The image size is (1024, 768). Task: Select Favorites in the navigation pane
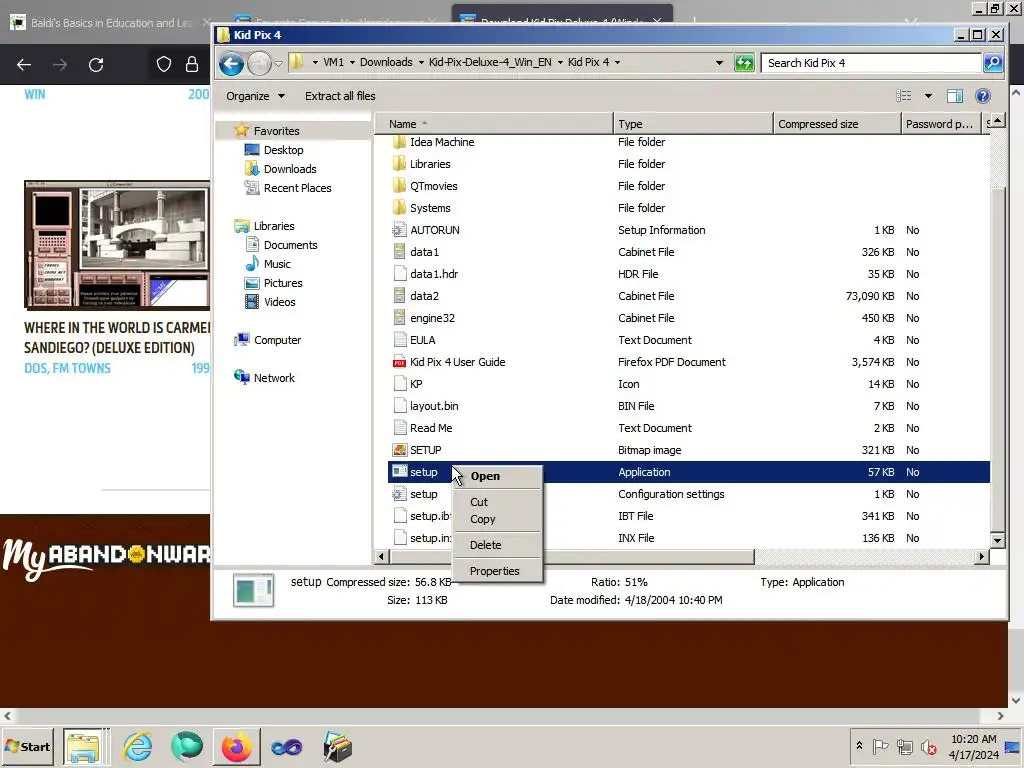coord(276,131)
